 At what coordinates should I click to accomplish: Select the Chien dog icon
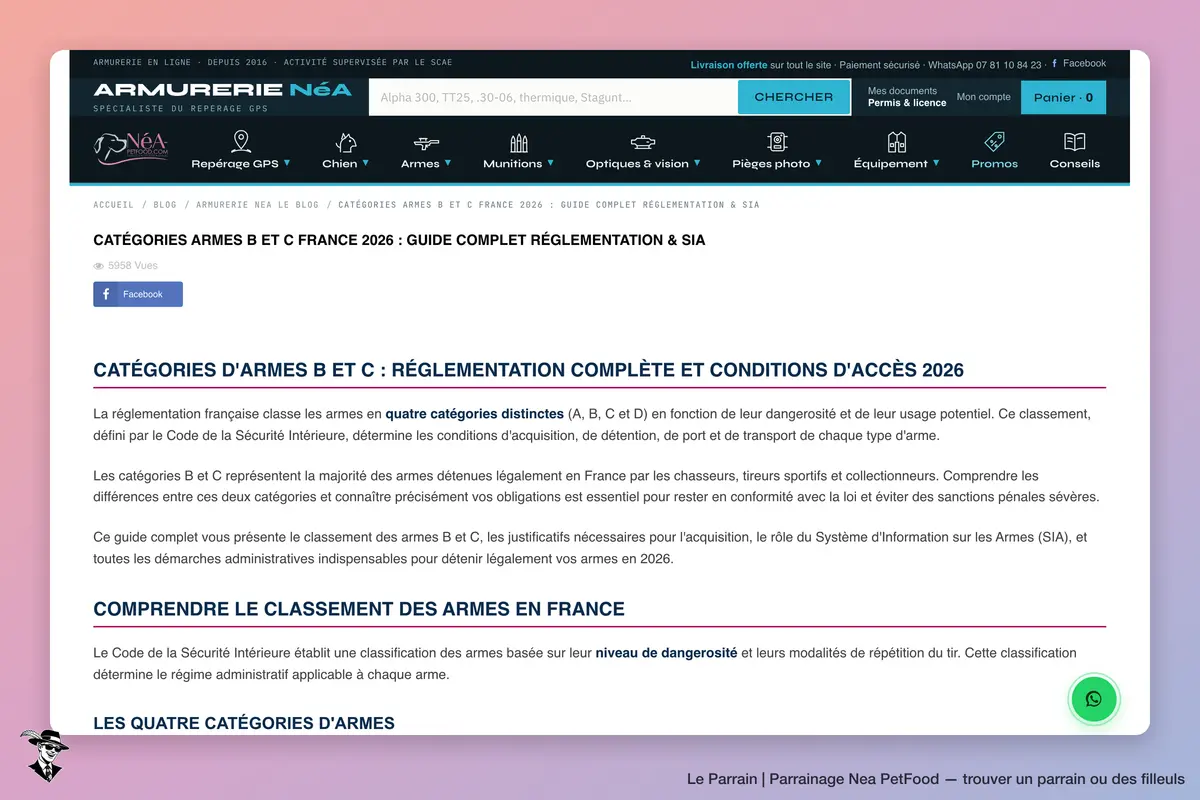coord(346,142)
